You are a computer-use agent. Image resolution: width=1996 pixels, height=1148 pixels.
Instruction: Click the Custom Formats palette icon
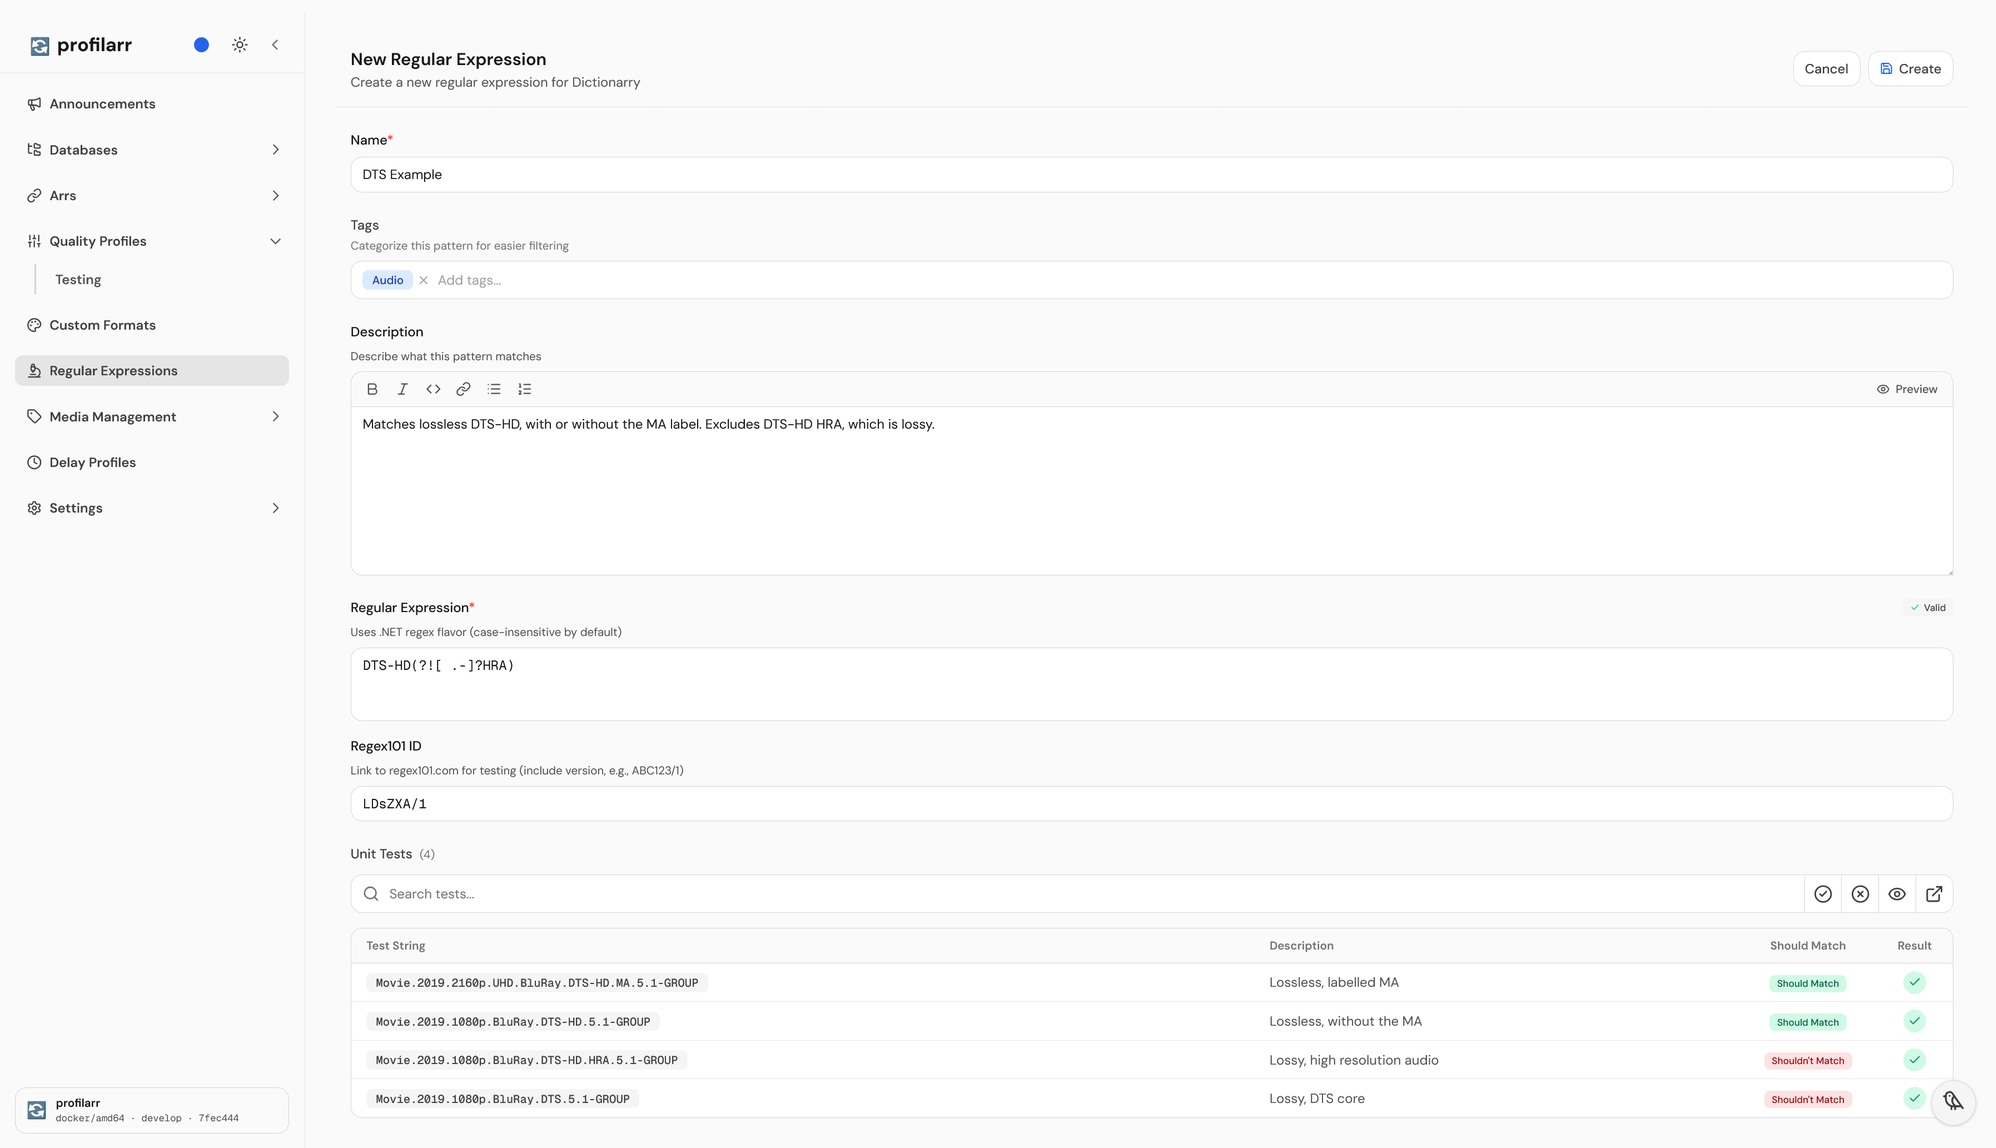pos(34,325)
